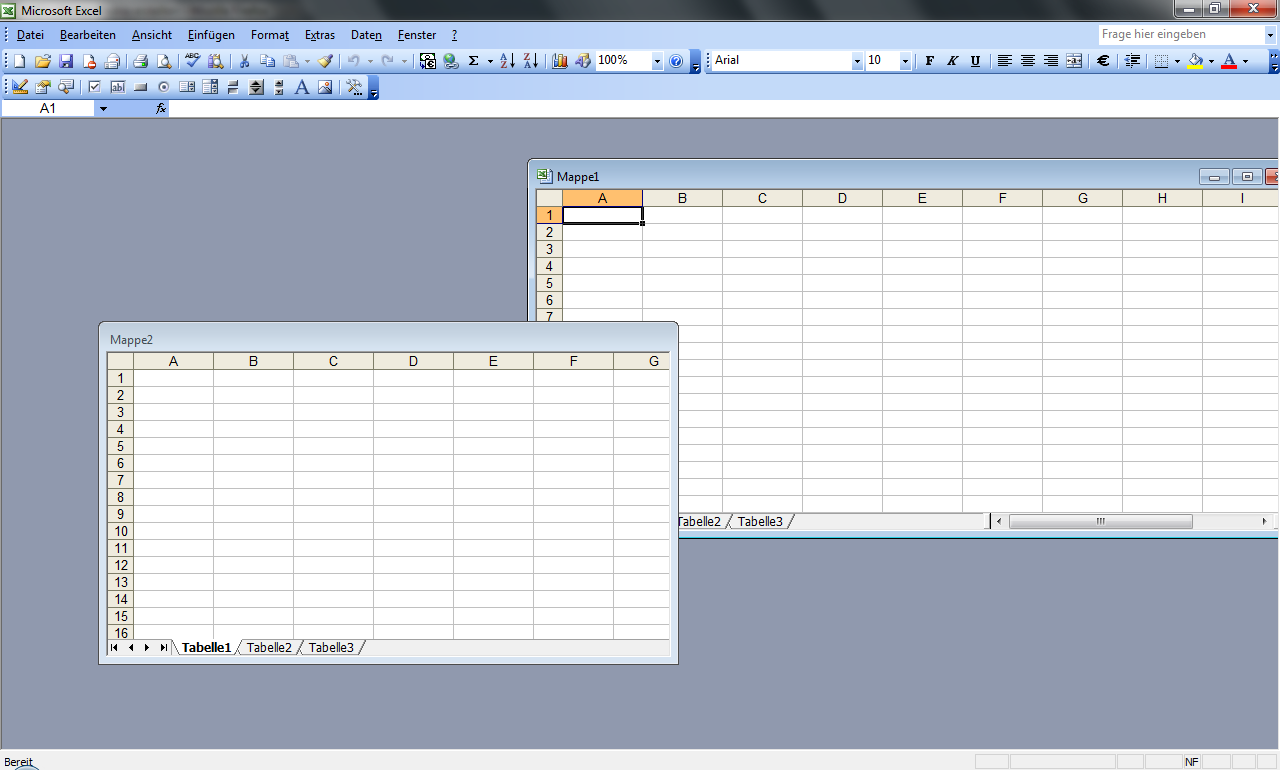Click the Format Painter brush icon
1280x770 pixels.
tap(325, 61)
